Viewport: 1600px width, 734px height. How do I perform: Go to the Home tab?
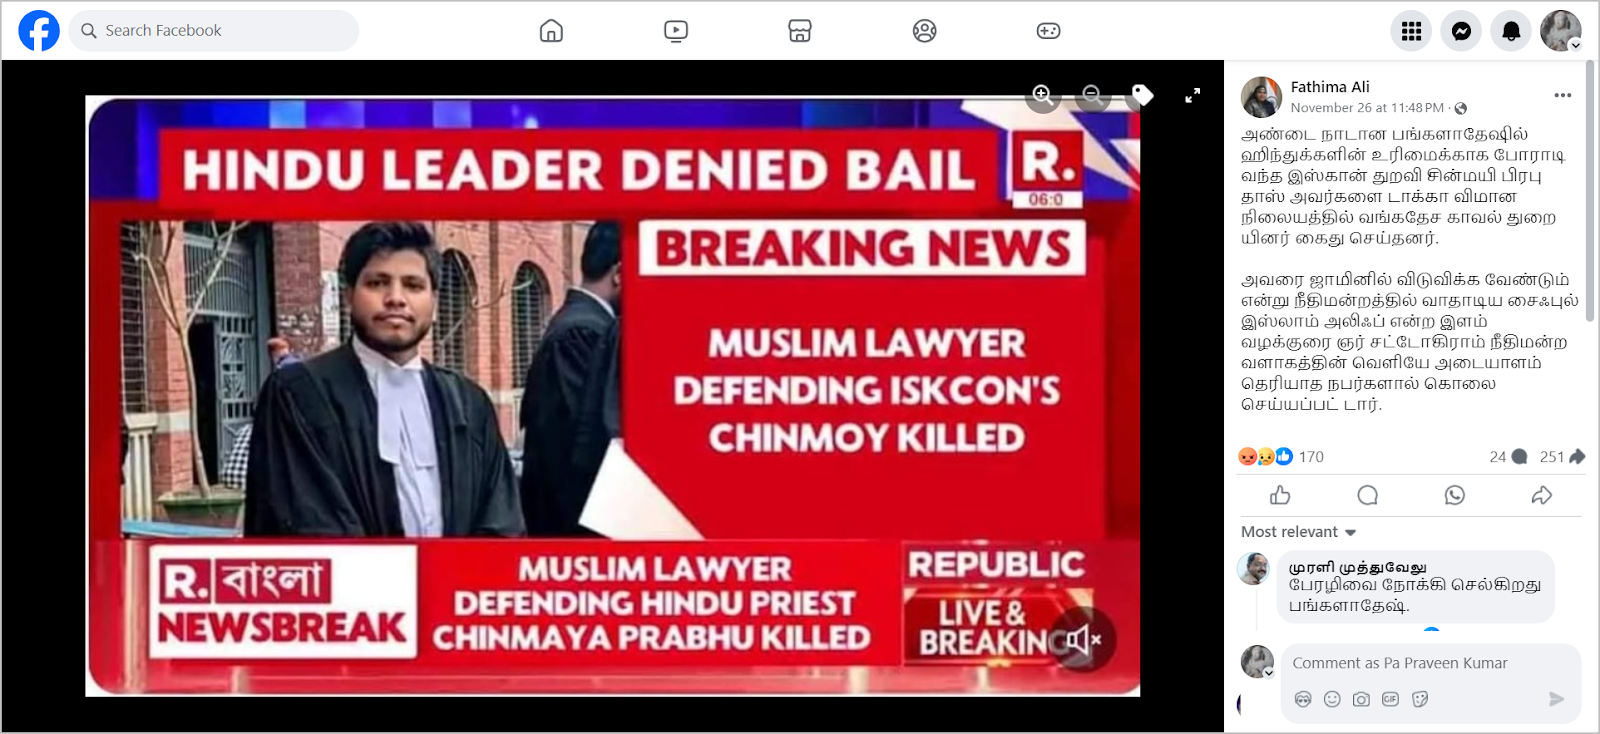tap(551, 31)
